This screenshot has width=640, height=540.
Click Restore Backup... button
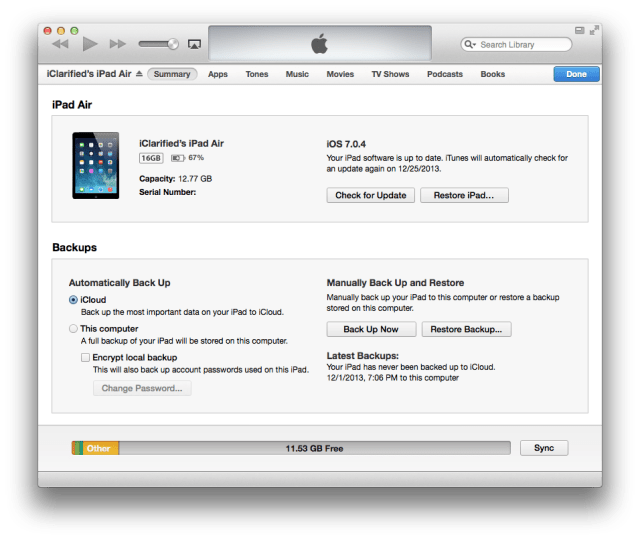click(x=466, y=329)
